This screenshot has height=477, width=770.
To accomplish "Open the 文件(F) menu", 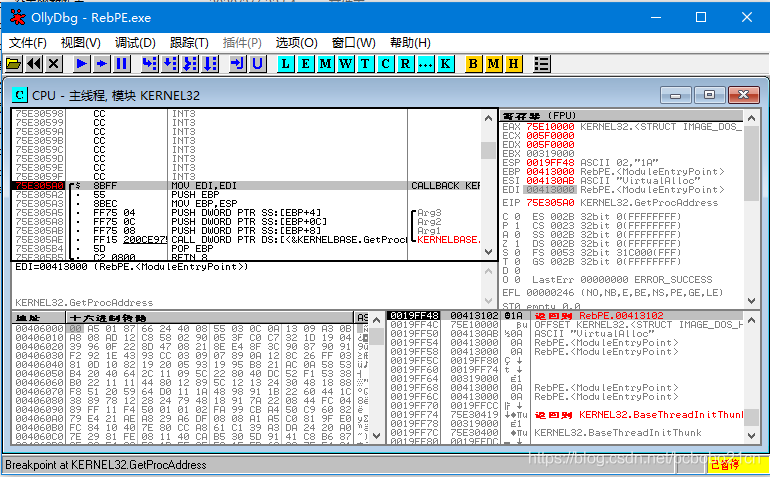I will [28, 43].
